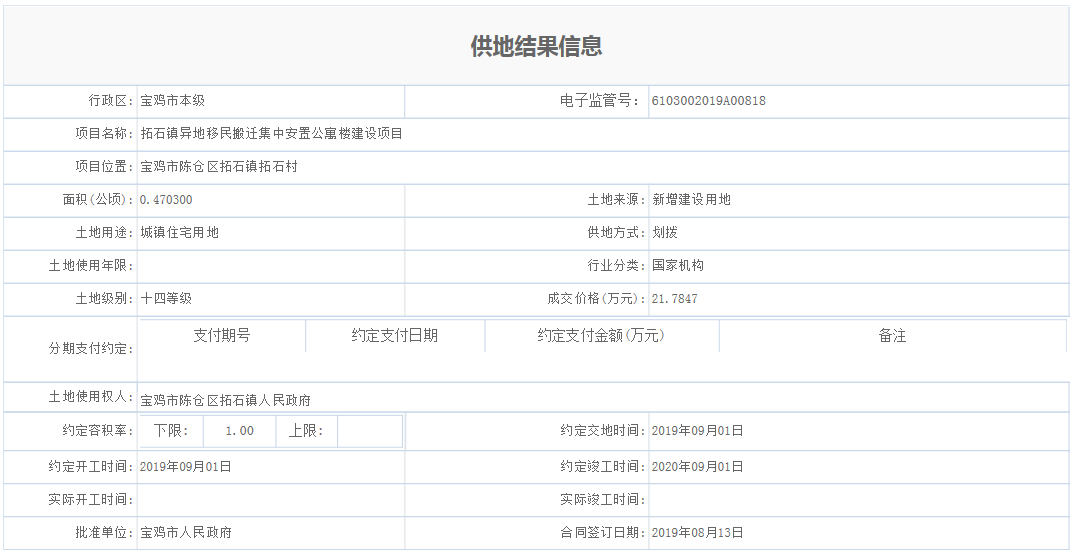The width and height of the screenshot is (1073, 555).
Task: Click the project name 拓石镇异地移民搬迁集中安置公寓楼建设项目
Action: click(271, 134)
